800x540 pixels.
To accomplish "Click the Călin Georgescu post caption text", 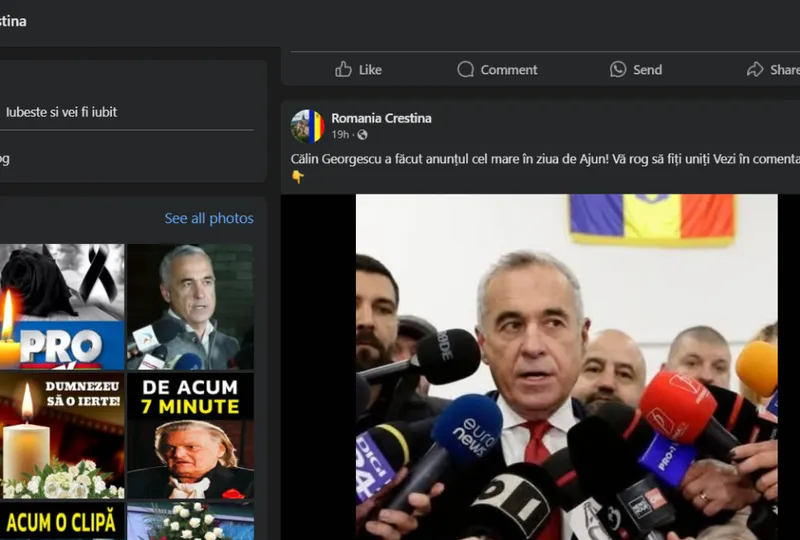I will pyautogui.click(x=540, y=159).
